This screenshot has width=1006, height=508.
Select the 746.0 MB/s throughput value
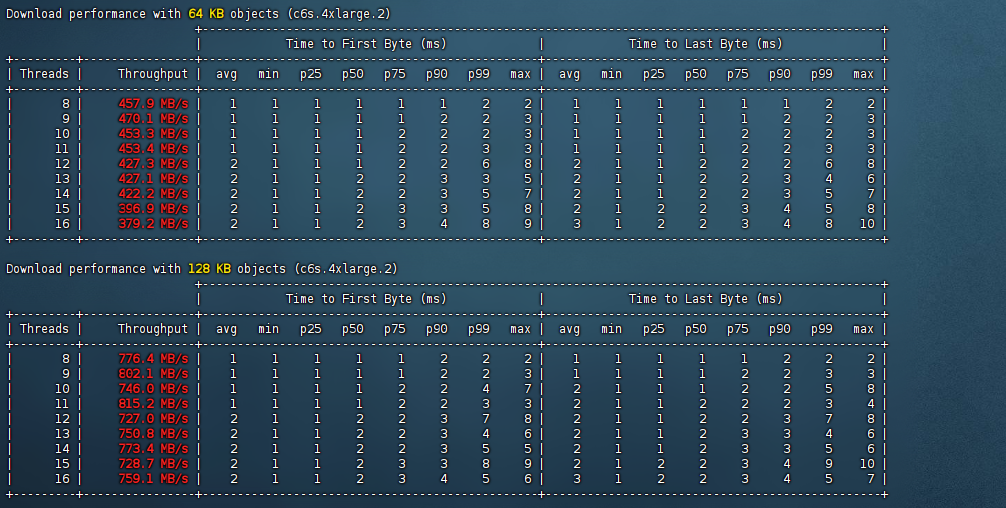click(153, 389)
